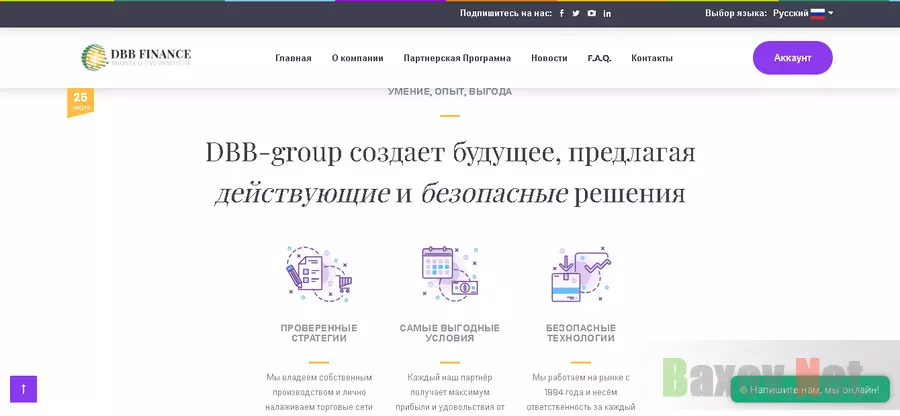Click the Мы работаем на рынке paragraph

581,393
